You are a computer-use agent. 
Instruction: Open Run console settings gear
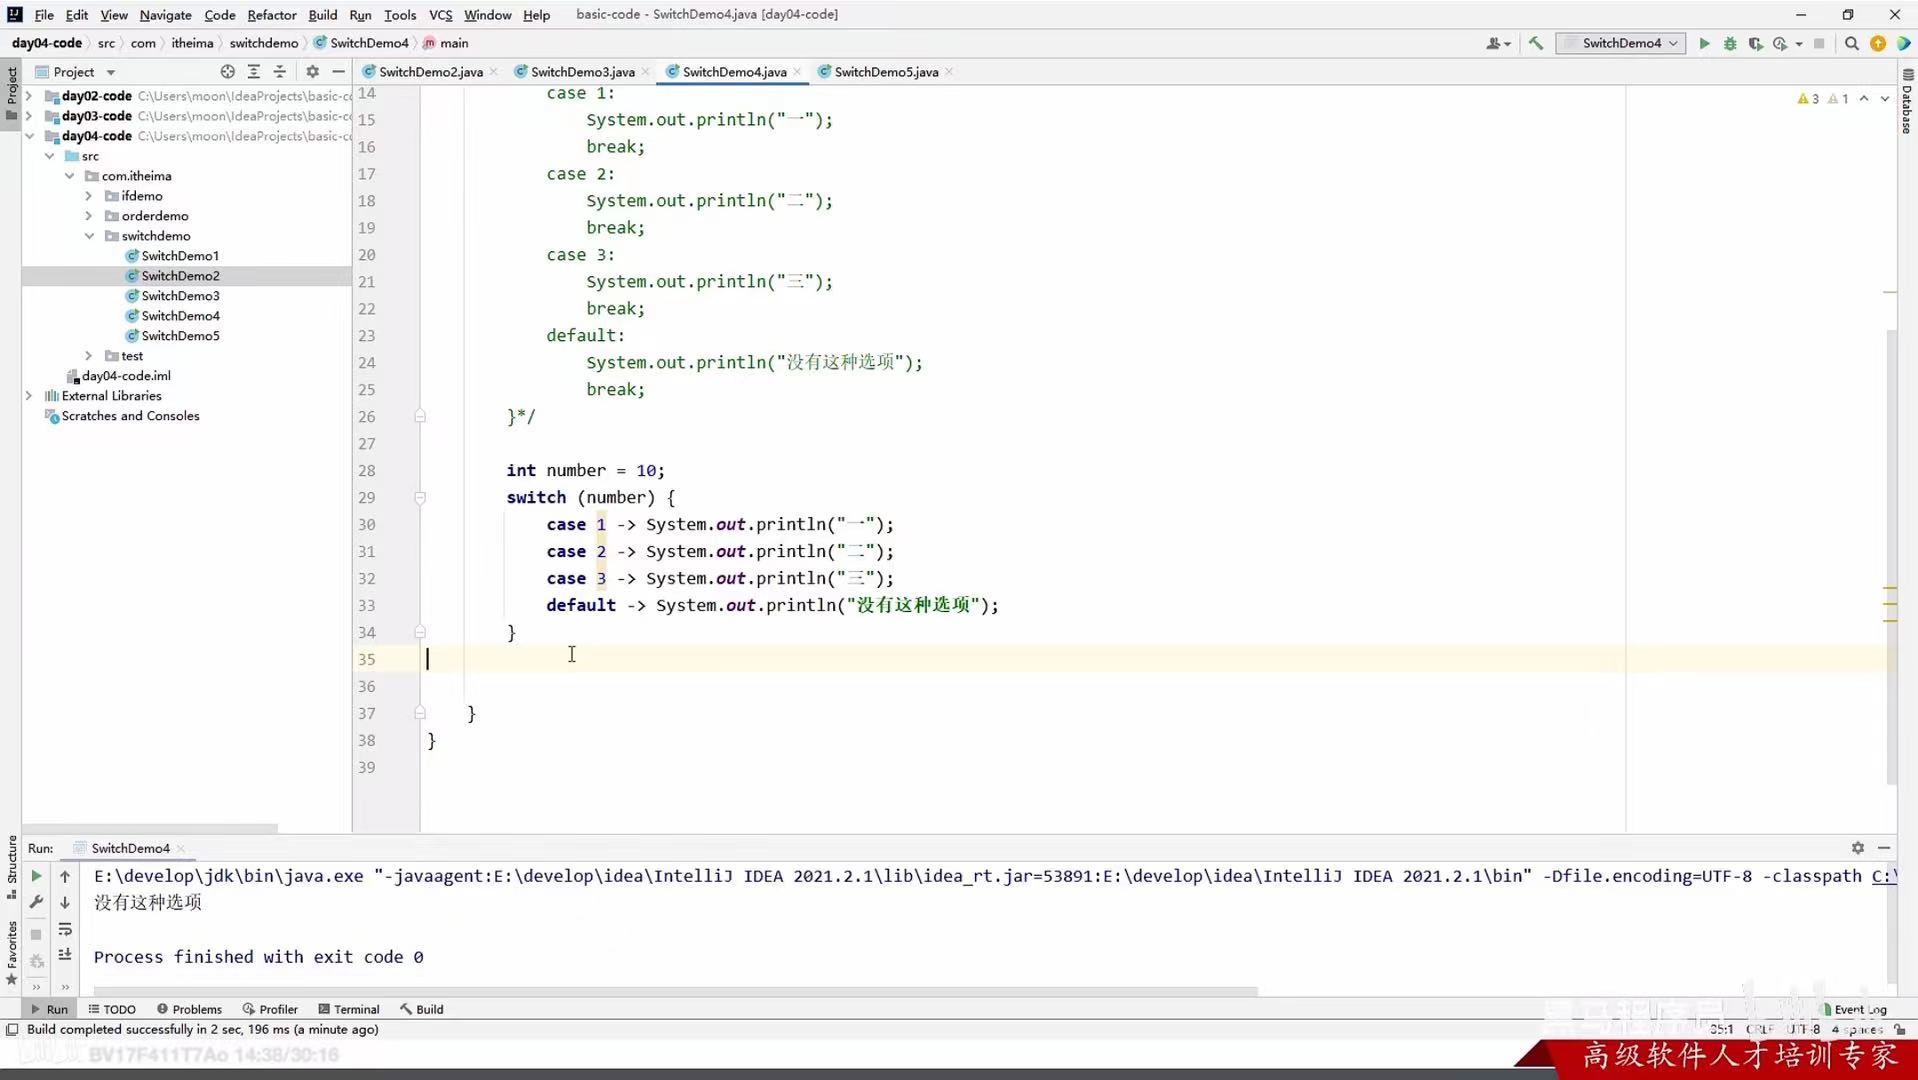[x=1857, y=848]
